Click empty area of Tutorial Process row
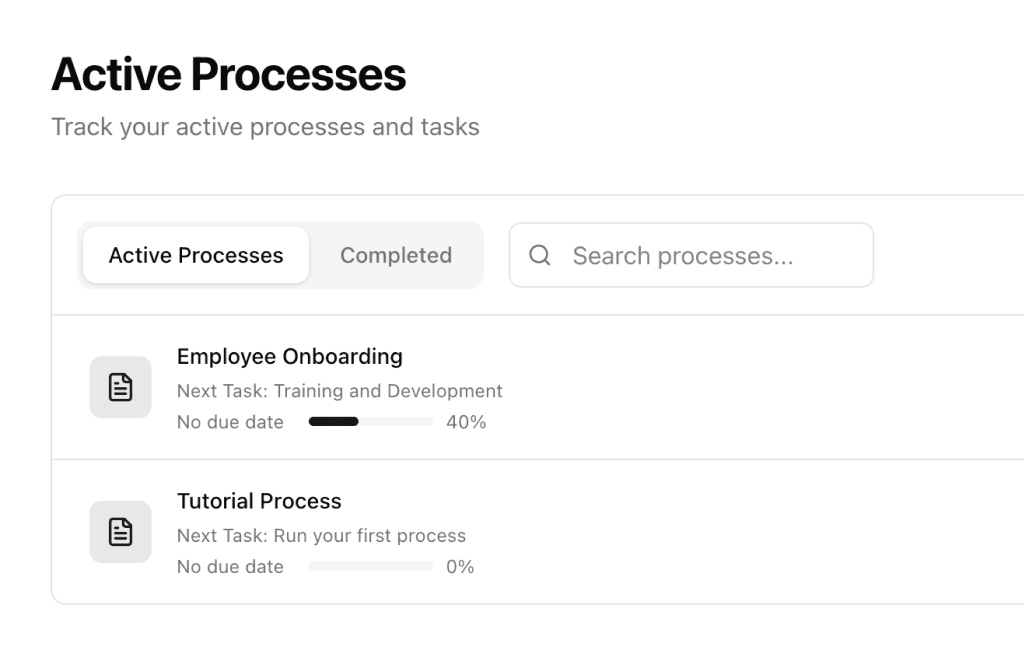 (751, 532)
